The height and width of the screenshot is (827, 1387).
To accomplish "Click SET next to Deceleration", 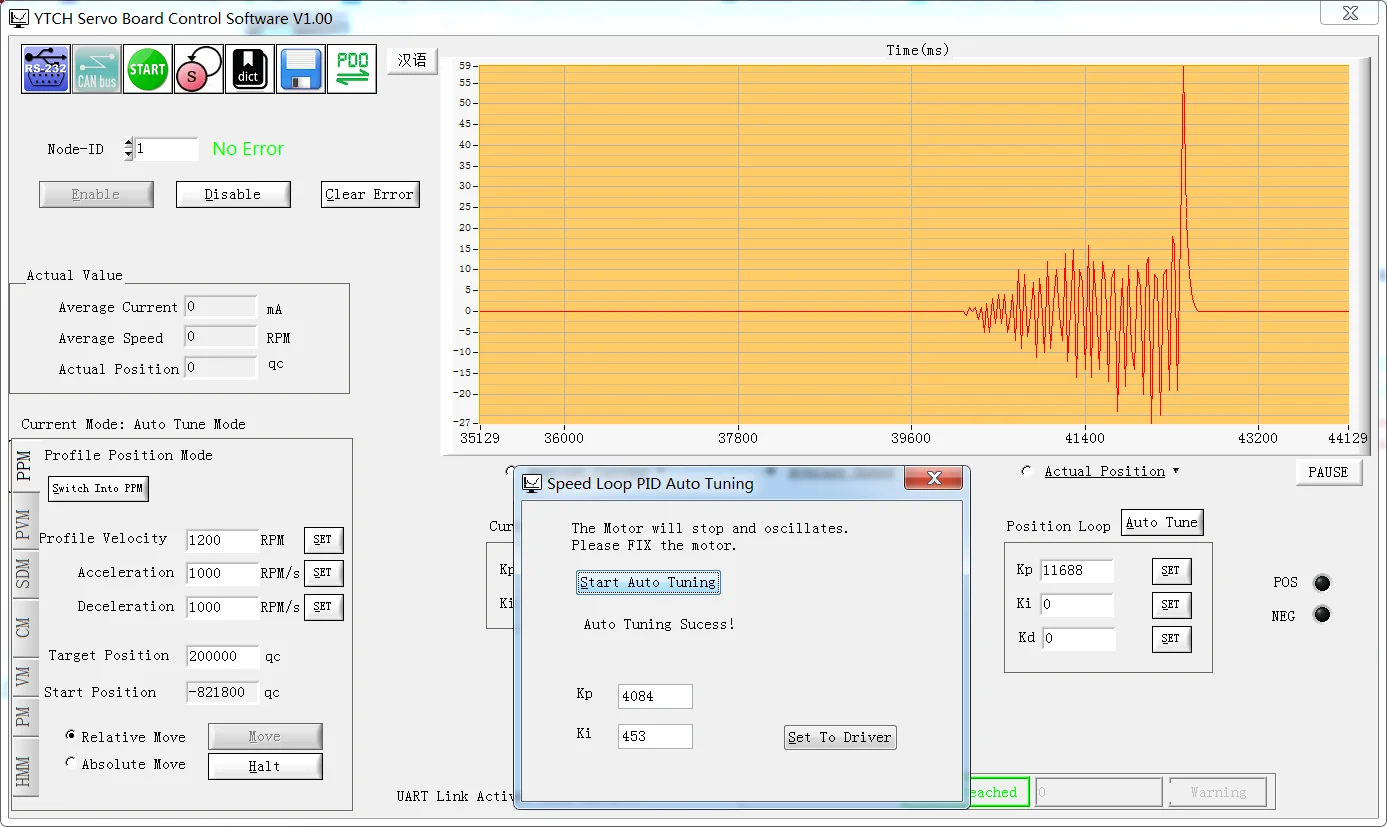I will (x=323, y=607).
